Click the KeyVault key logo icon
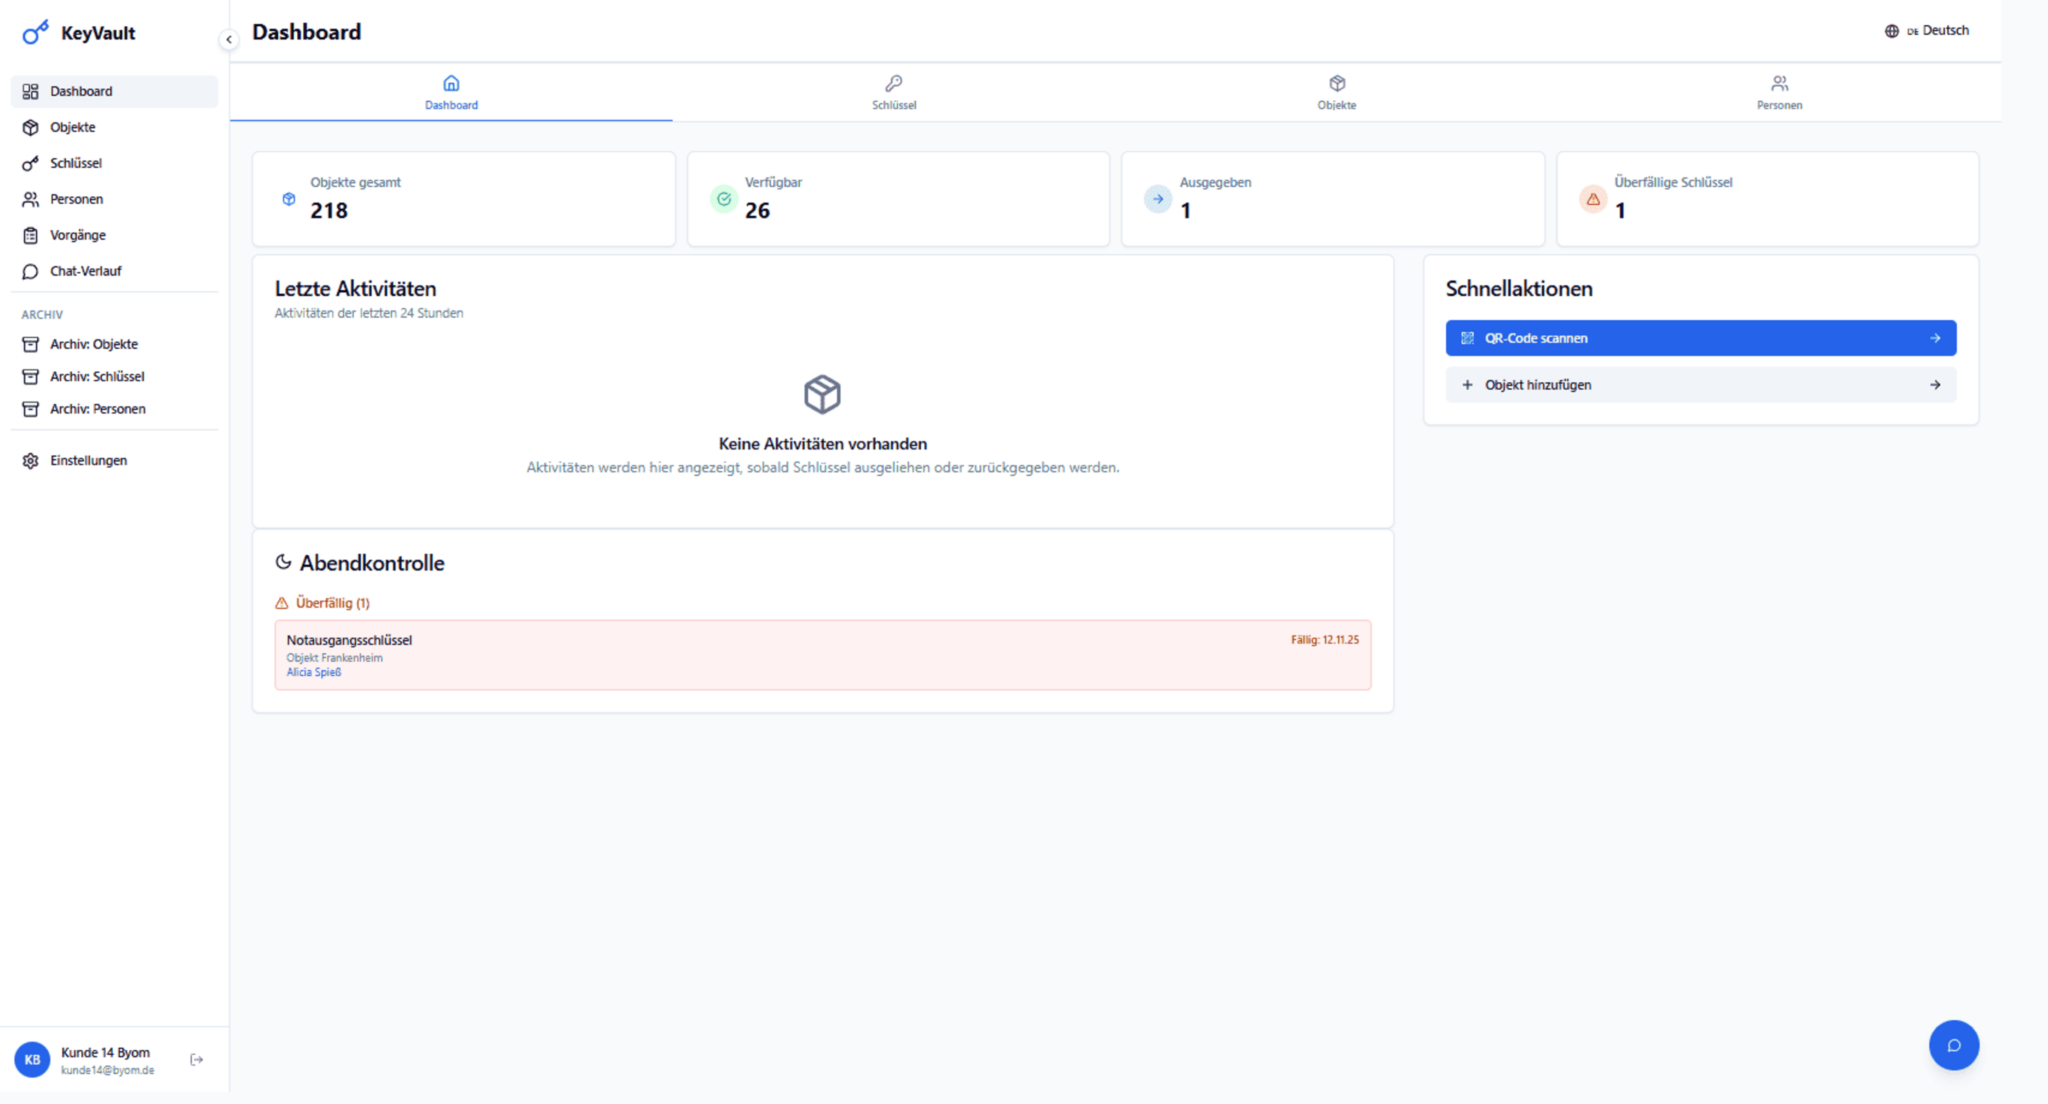Screen dimensions: 2048x1104 tap(35, 32)
